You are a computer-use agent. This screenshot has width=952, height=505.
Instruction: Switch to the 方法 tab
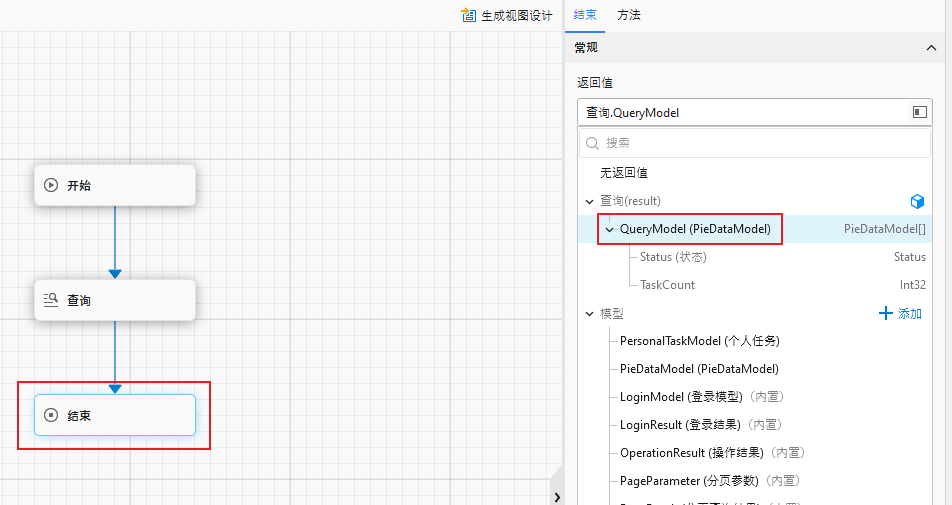pos(629,15)
